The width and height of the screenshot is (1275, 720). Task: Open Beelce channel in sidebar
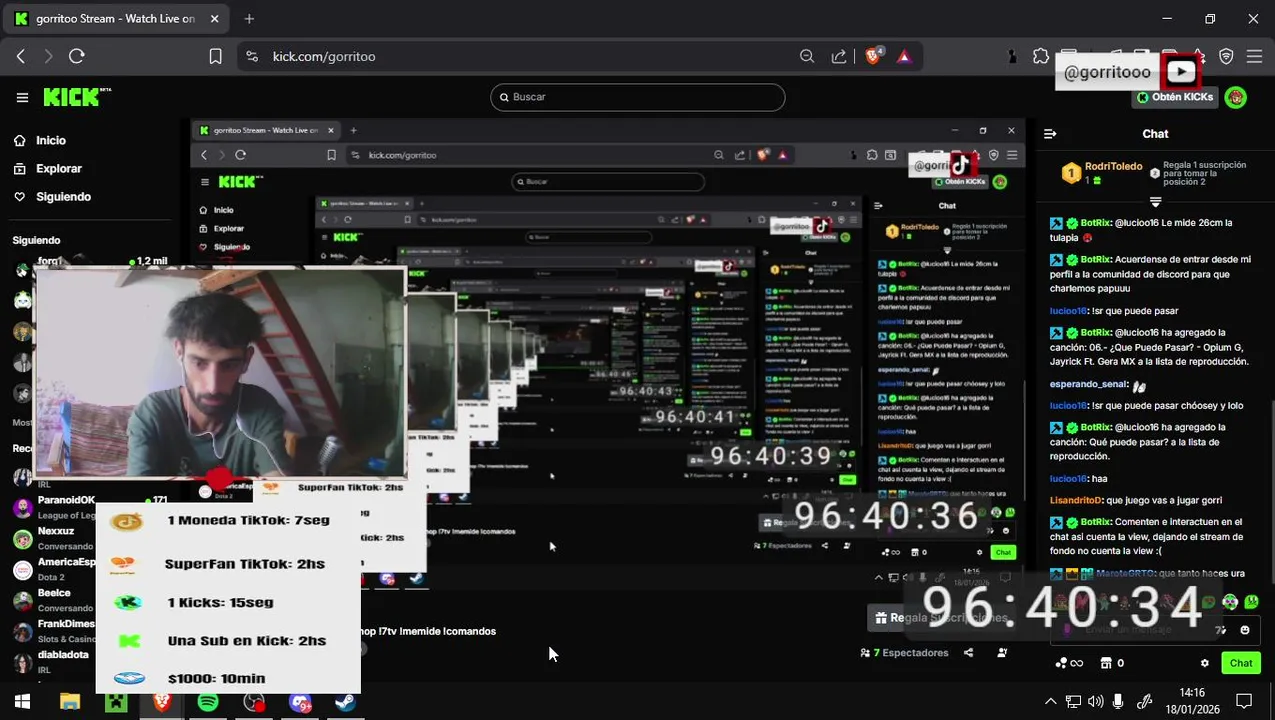[54, 593]
